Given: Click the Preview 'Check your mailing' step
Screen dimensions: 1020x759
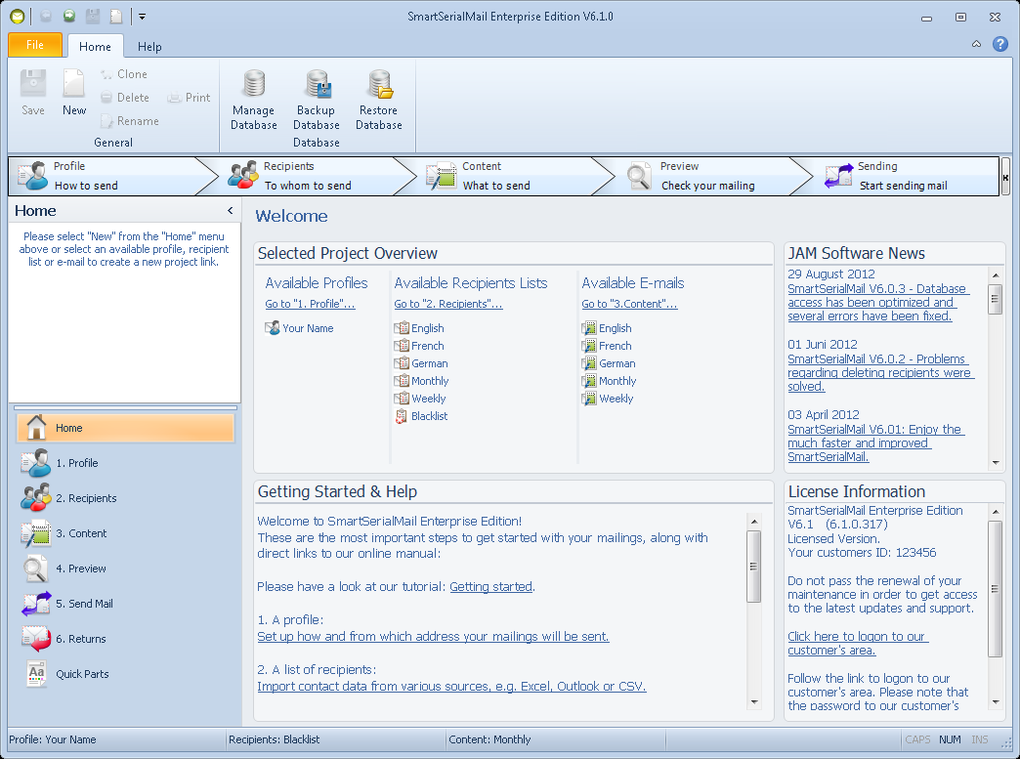Looking at the screenshot, I should coord(709,176).
